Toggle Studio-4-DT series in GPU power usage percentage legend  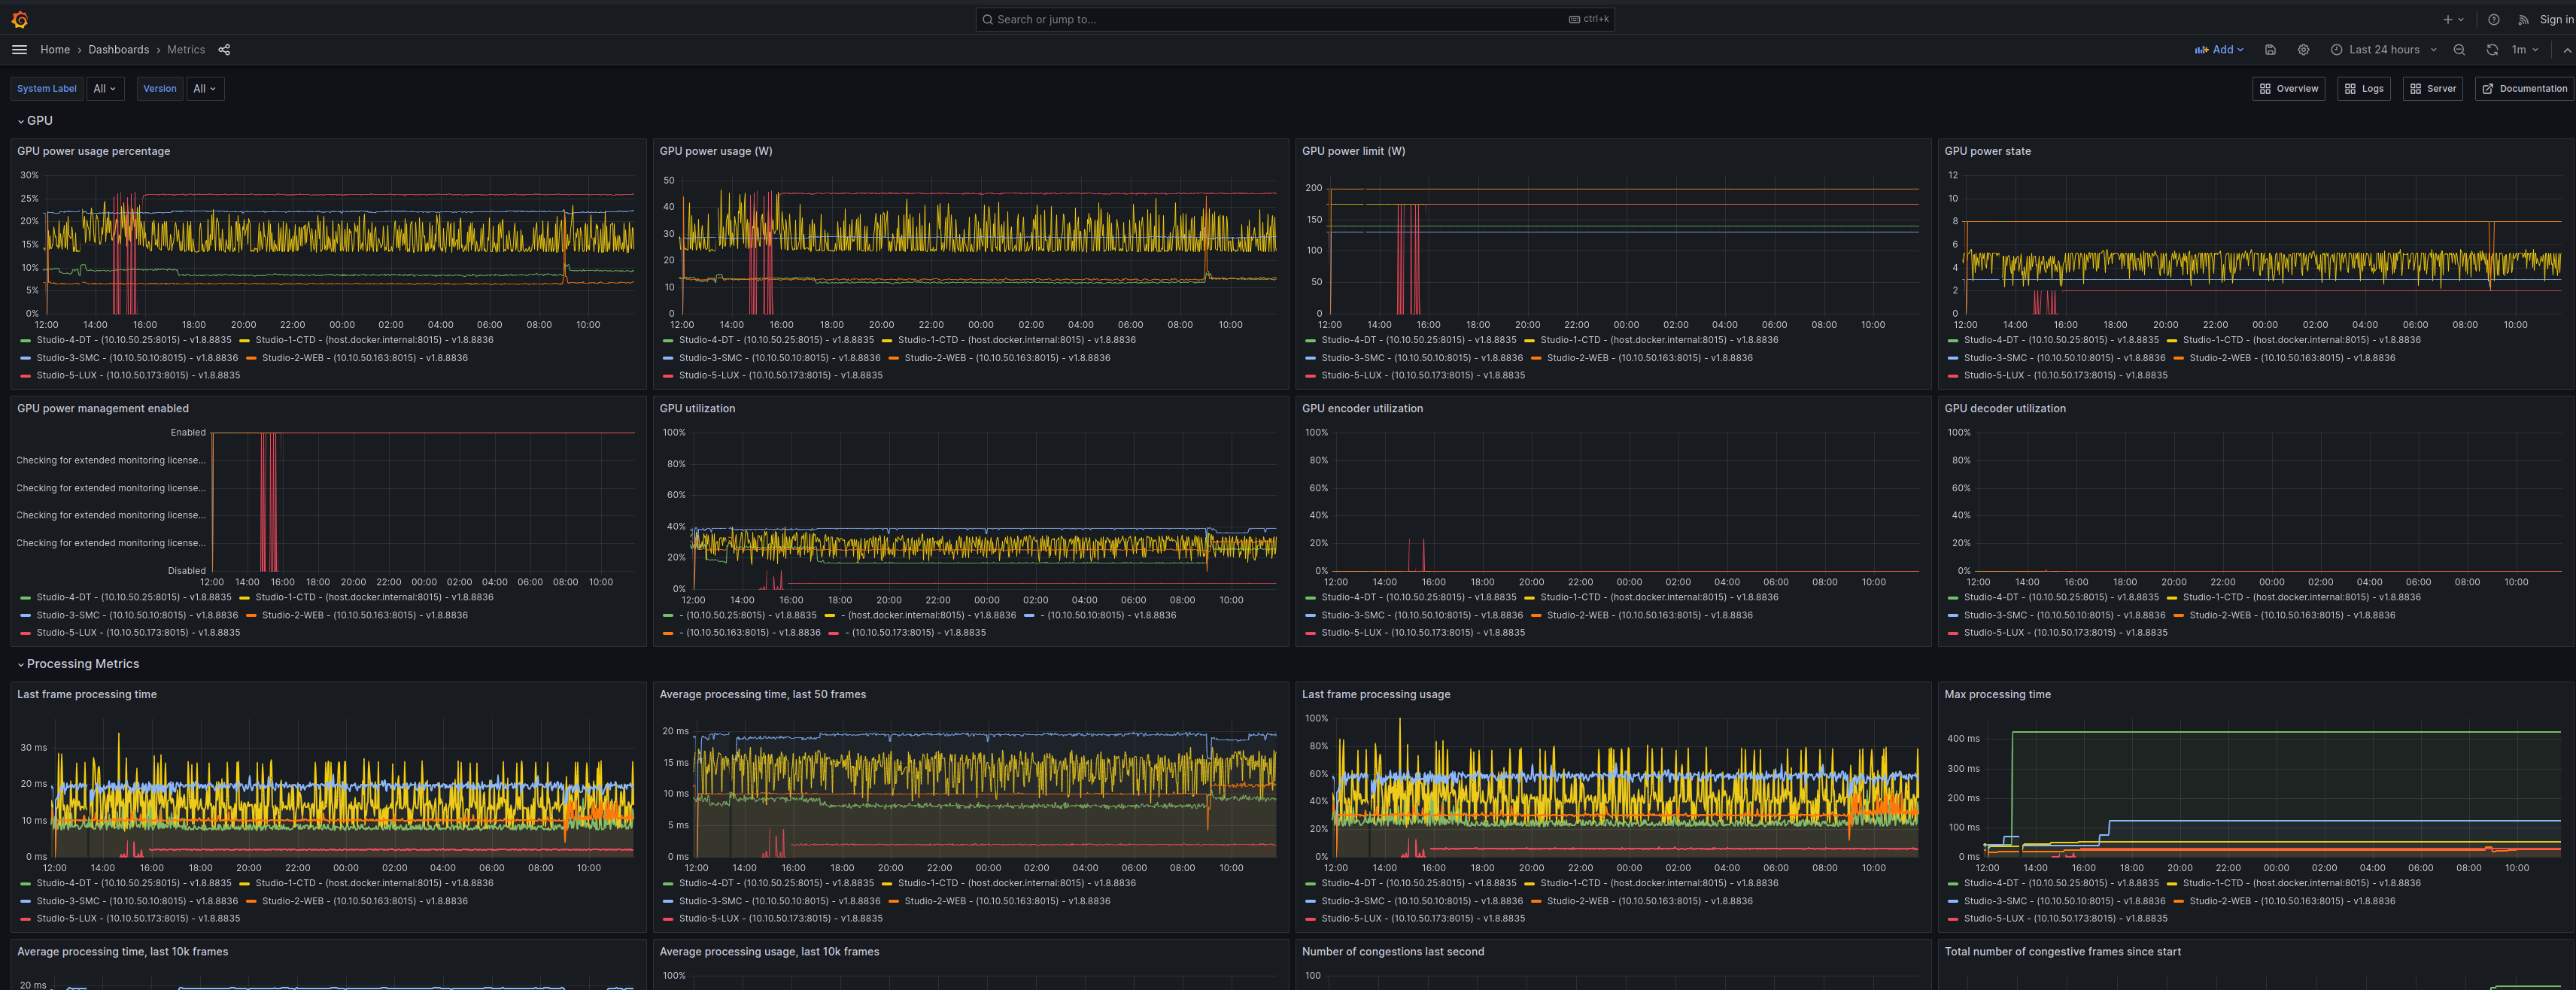point(133,340)
